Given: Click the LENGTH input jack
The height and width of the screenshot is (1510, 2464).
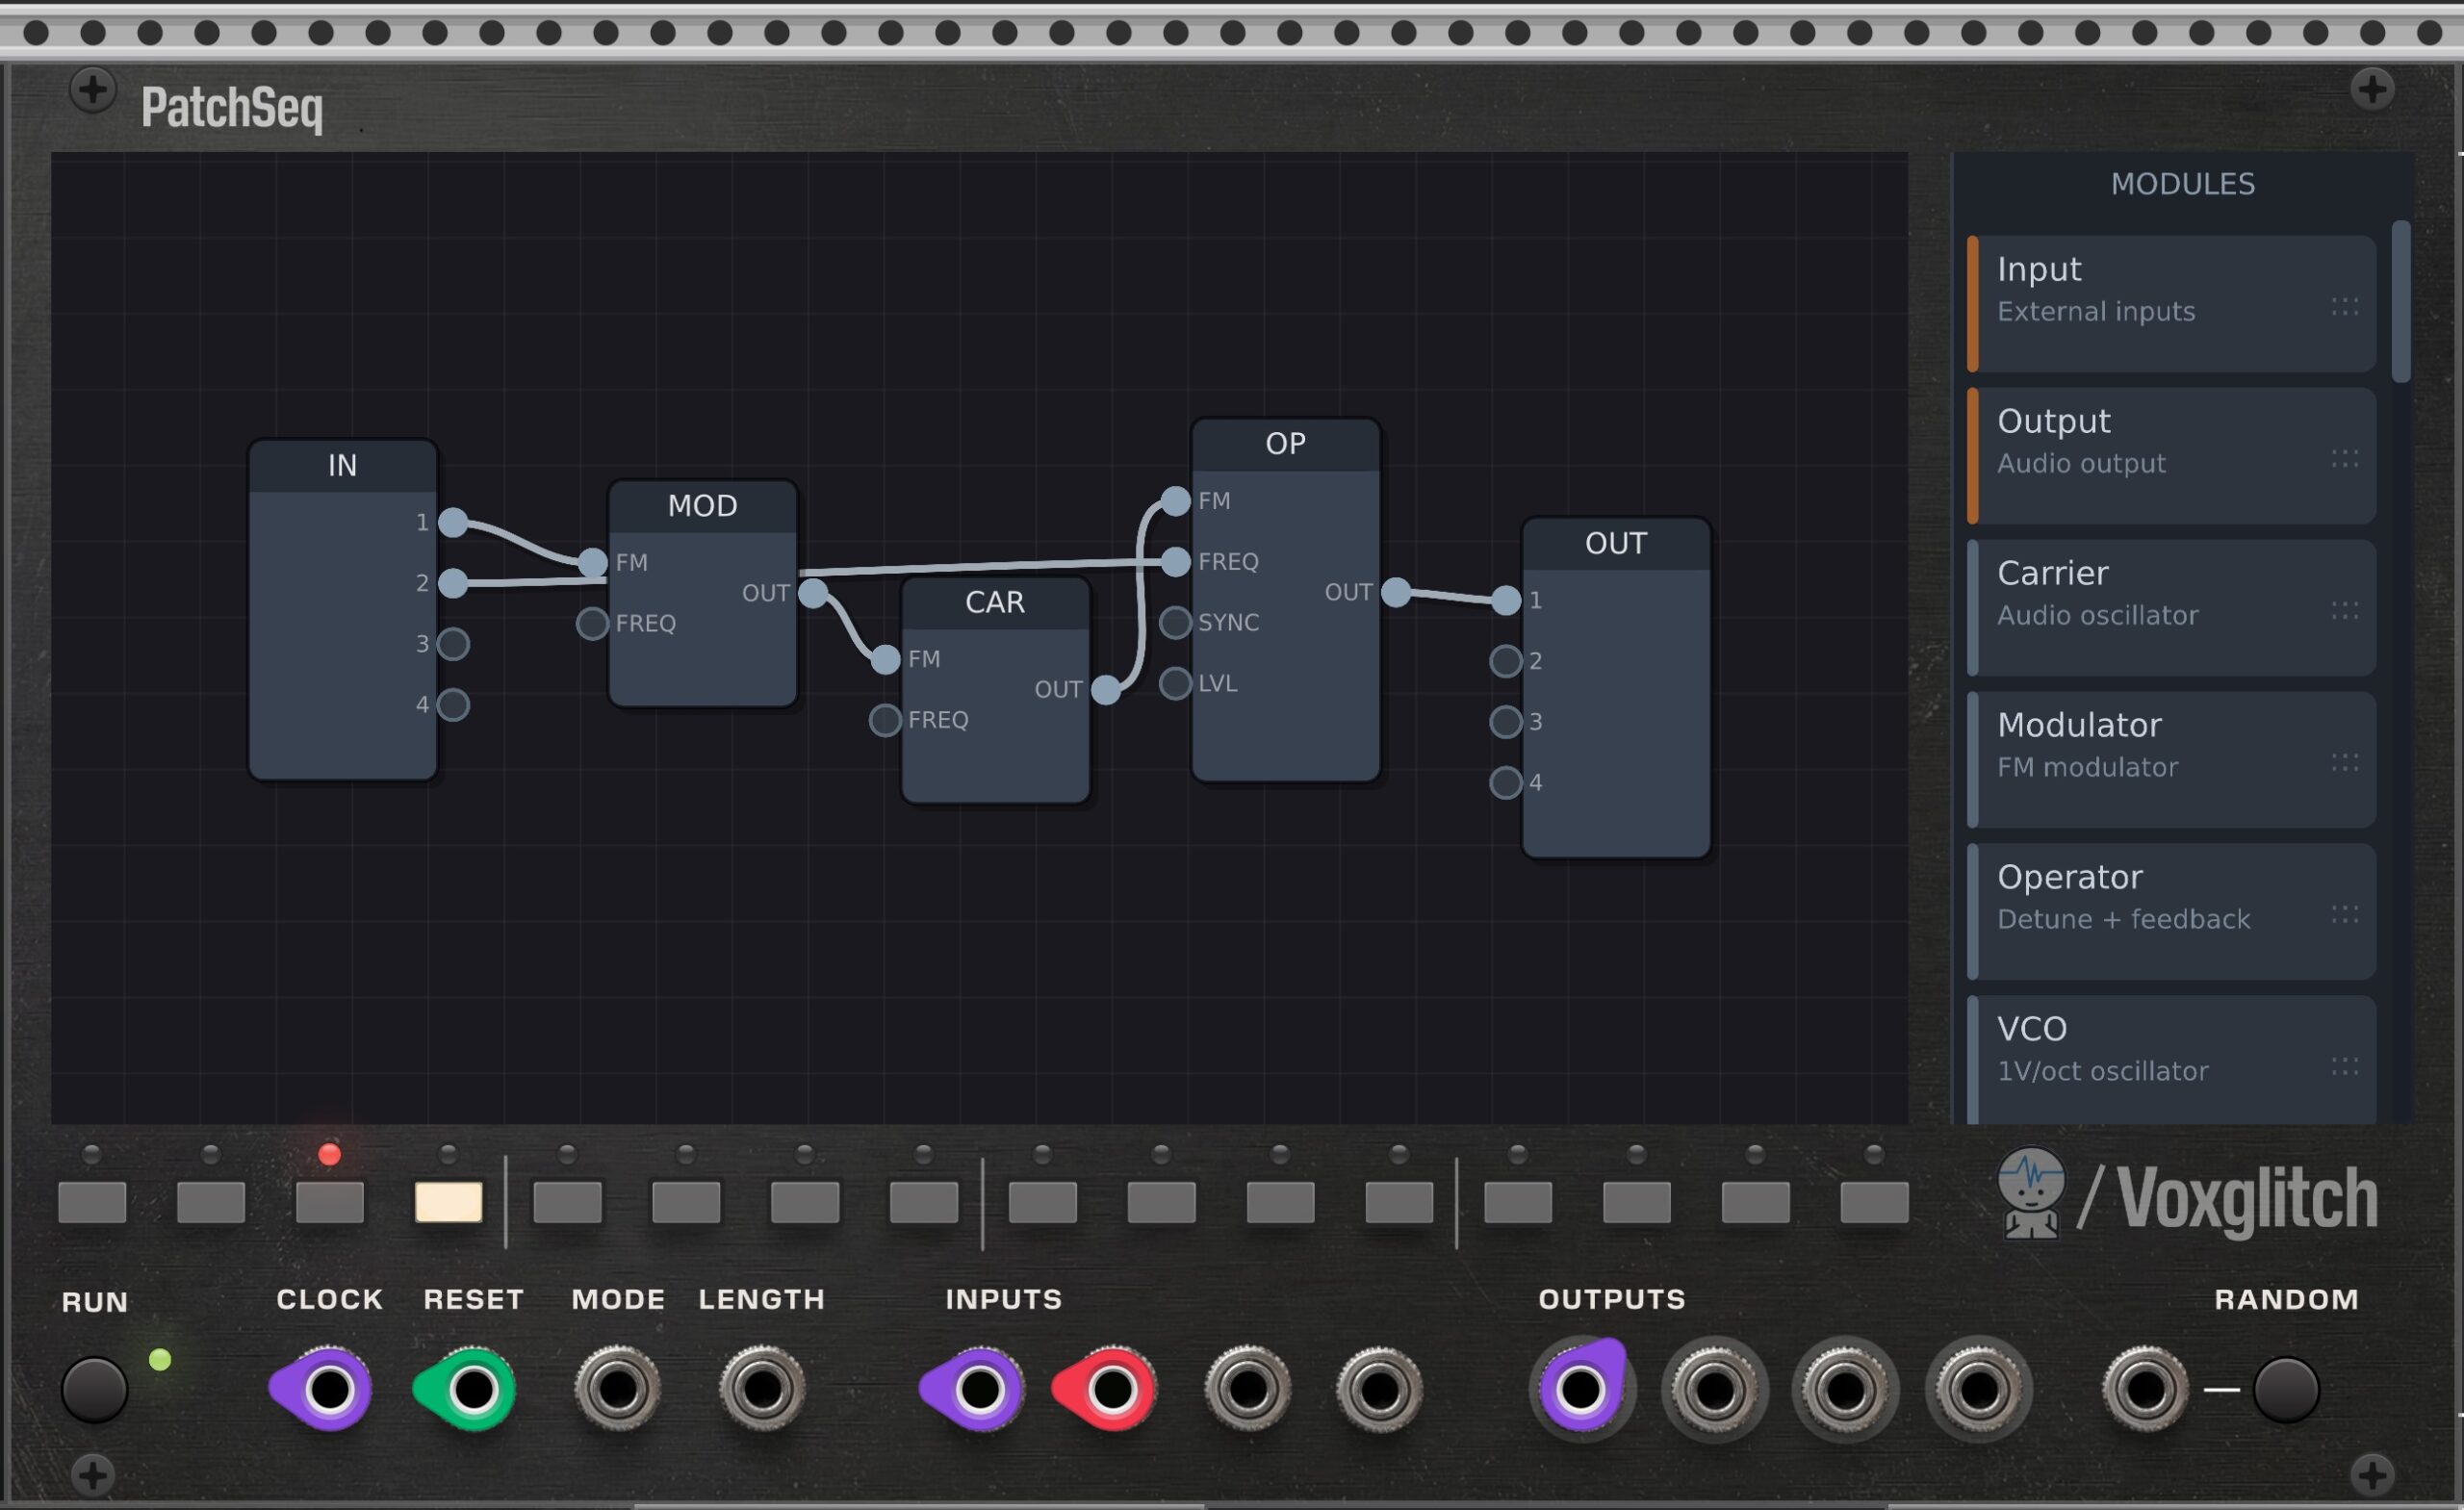Looking at the screenshot, I should [x=762, y=1389].
